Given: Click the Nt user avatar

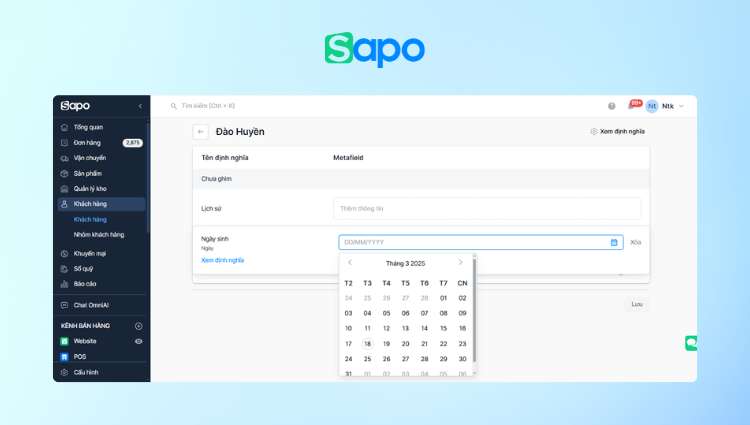Looking at the screenshot, I should (652, 106).
